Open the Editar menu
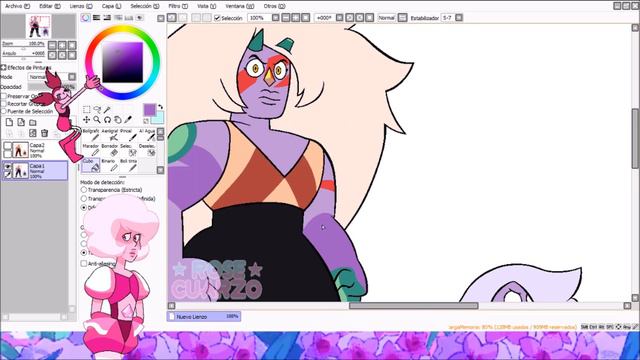This screenshot has width=640, height=360. [x=50, y=6]
